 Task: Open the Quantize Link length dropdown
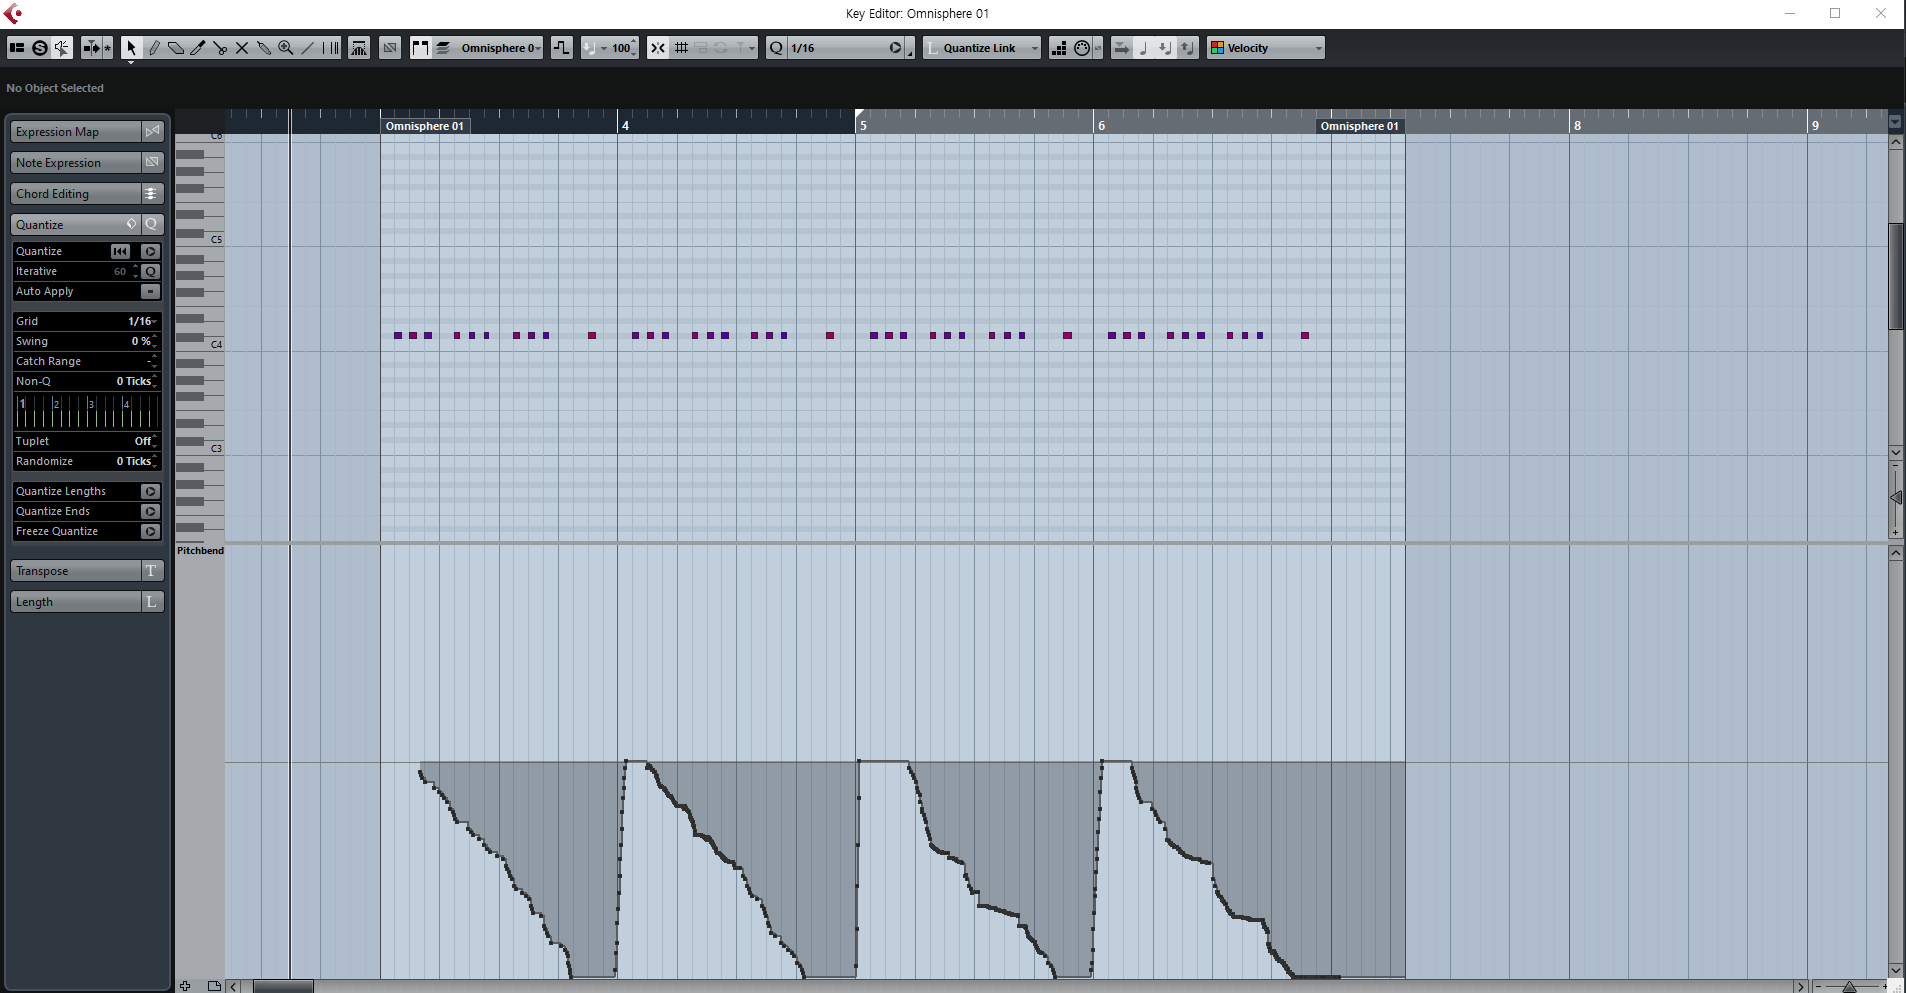click(983, 48)
